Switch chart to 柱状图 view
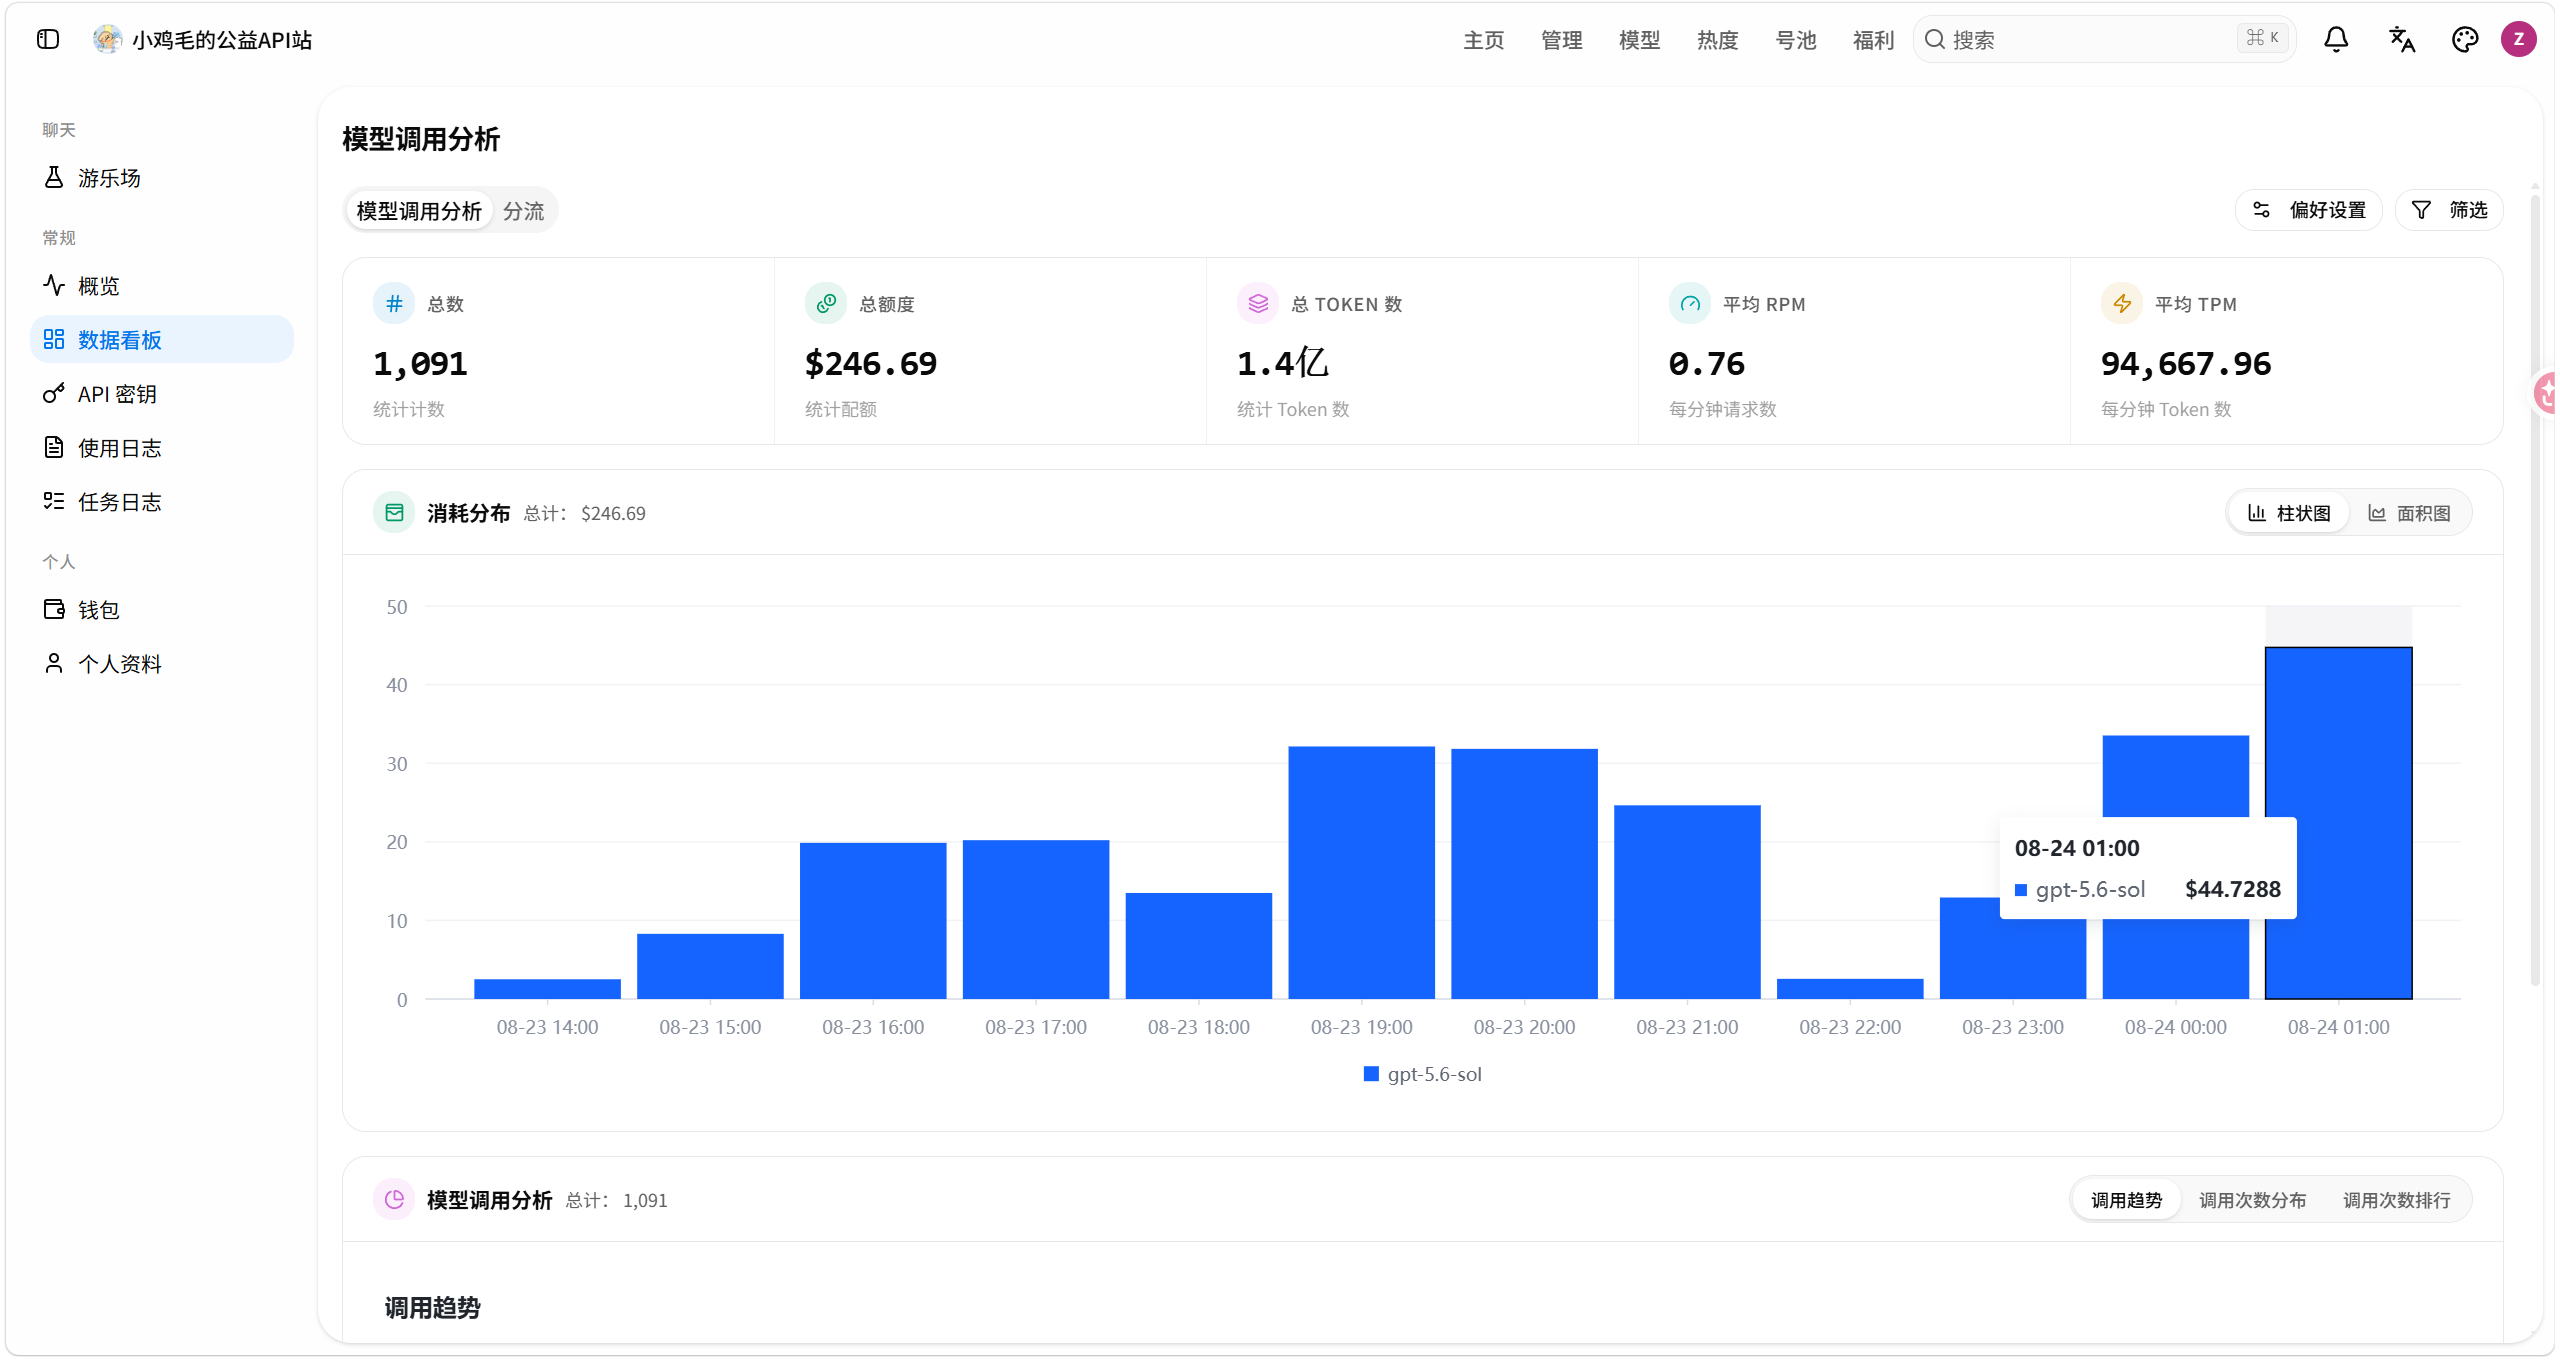Screen dimensions: 2560x1360 (x=2289, y=513)
